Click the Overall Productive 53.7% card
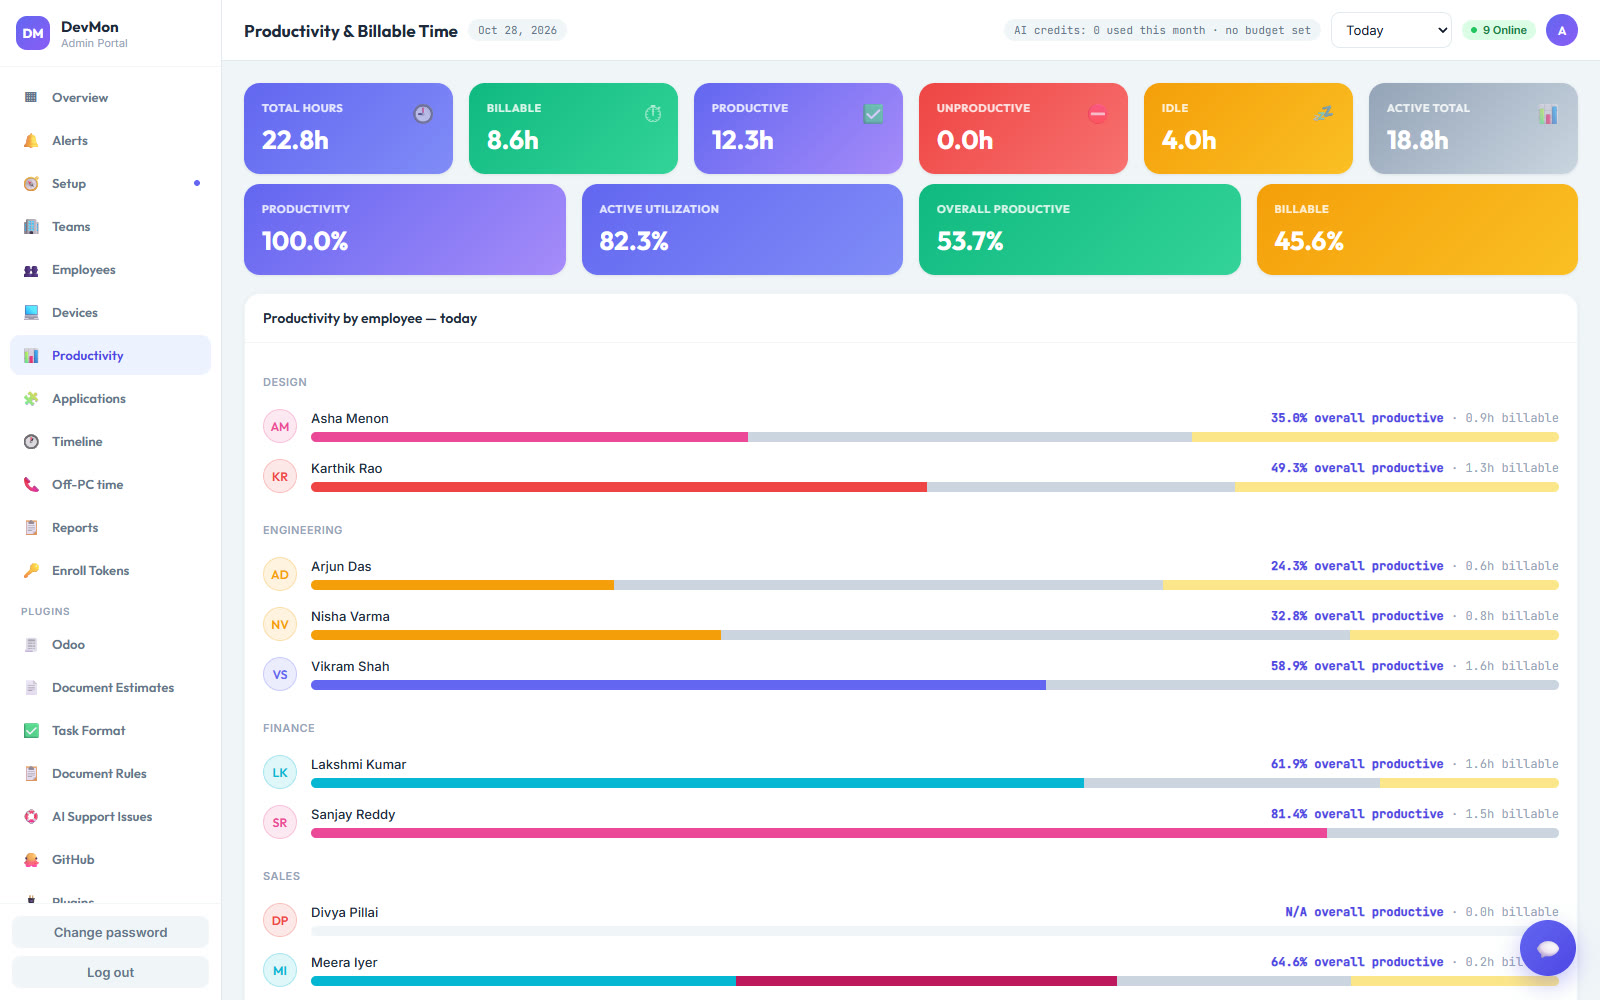Screen dimensions: 1600x1000 [x=1079, y=229]
